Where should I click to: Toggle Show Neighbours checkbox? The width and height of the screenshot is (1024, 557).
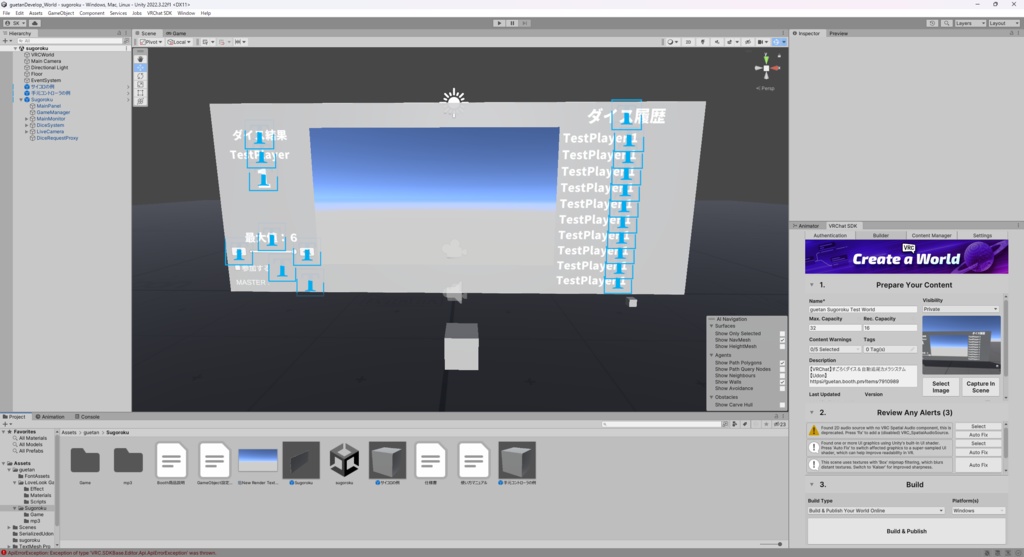click(782, 376)
